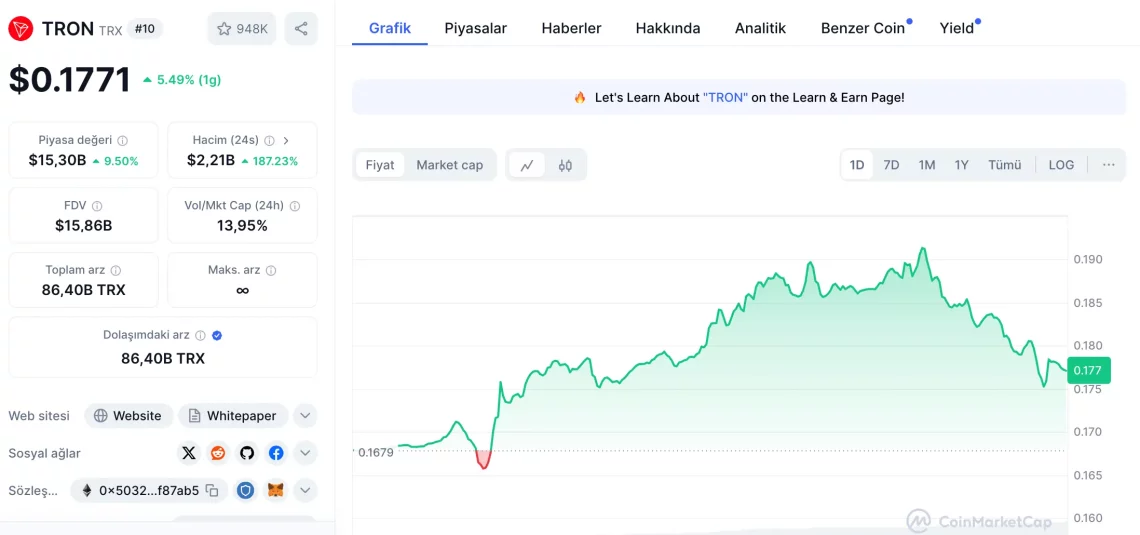Viewport: 1140px width, 535px height.
Task: Click the #10 rank badge
Action: click(145, 29)
